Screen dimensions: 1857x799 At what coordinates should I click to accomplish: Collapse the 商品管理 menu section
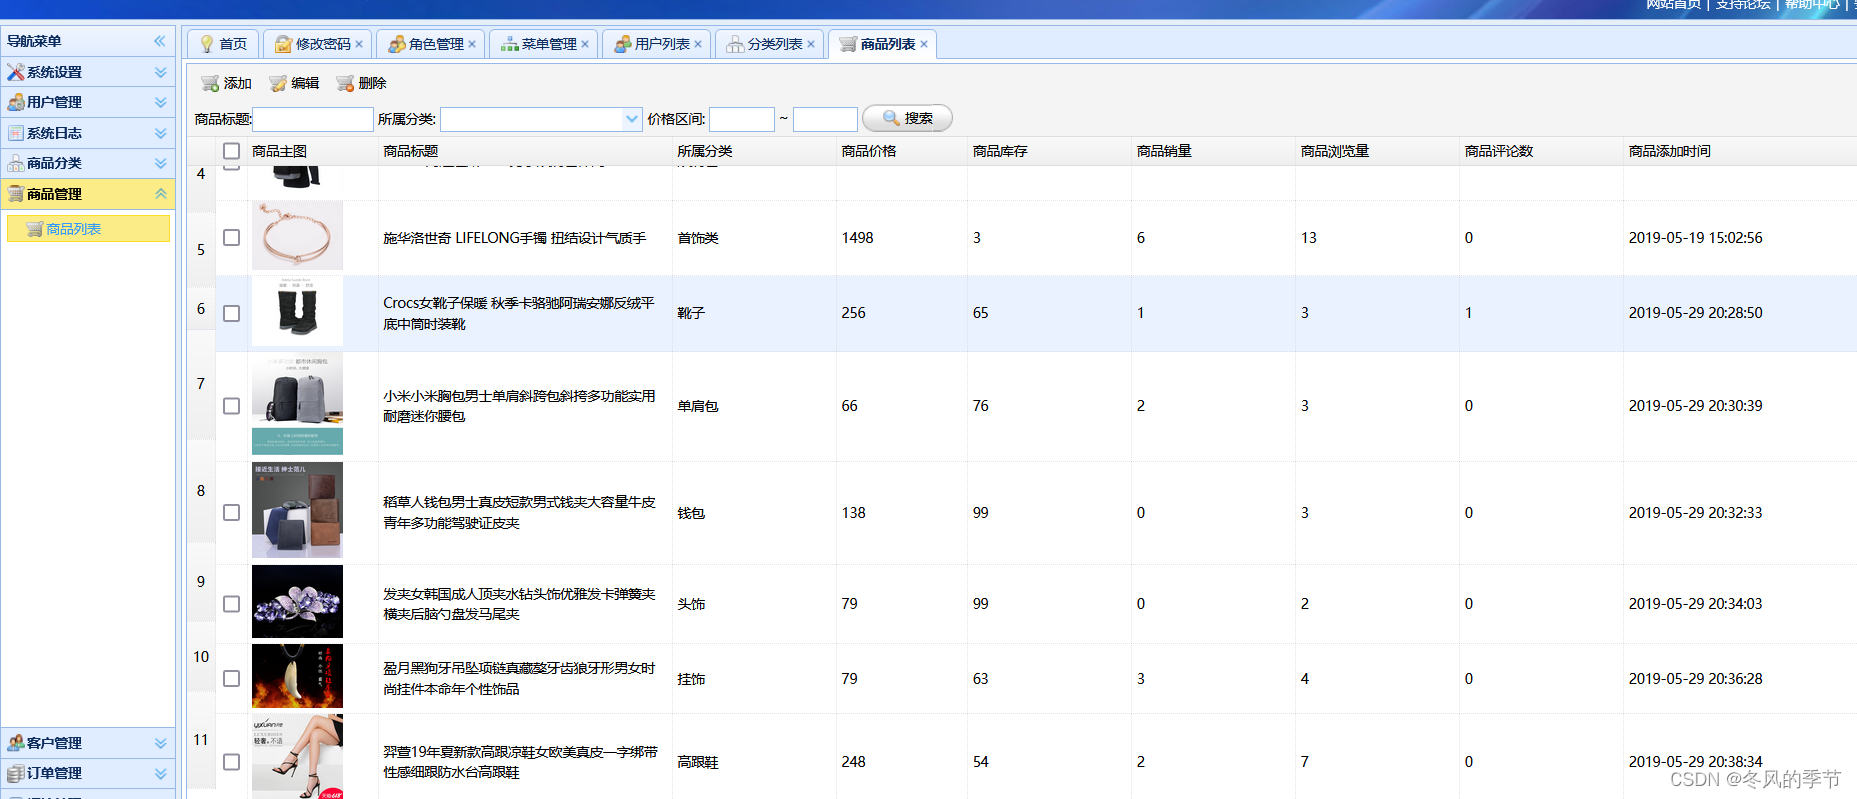(x=160, y=194)
